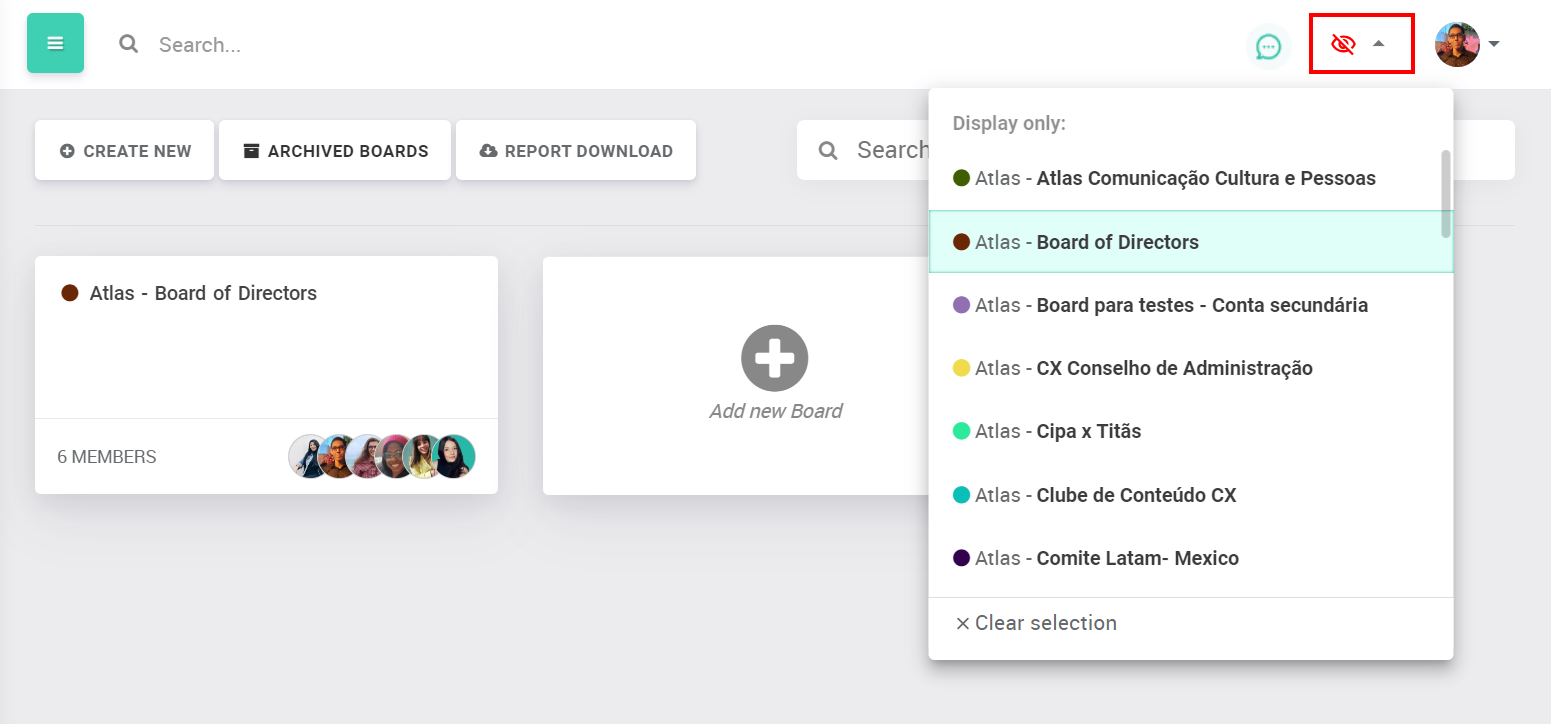Image resolution: width=1551 pixels, height=724 pixels.
Task: Expand the user account menu arrow
Action: [1494, 44]
